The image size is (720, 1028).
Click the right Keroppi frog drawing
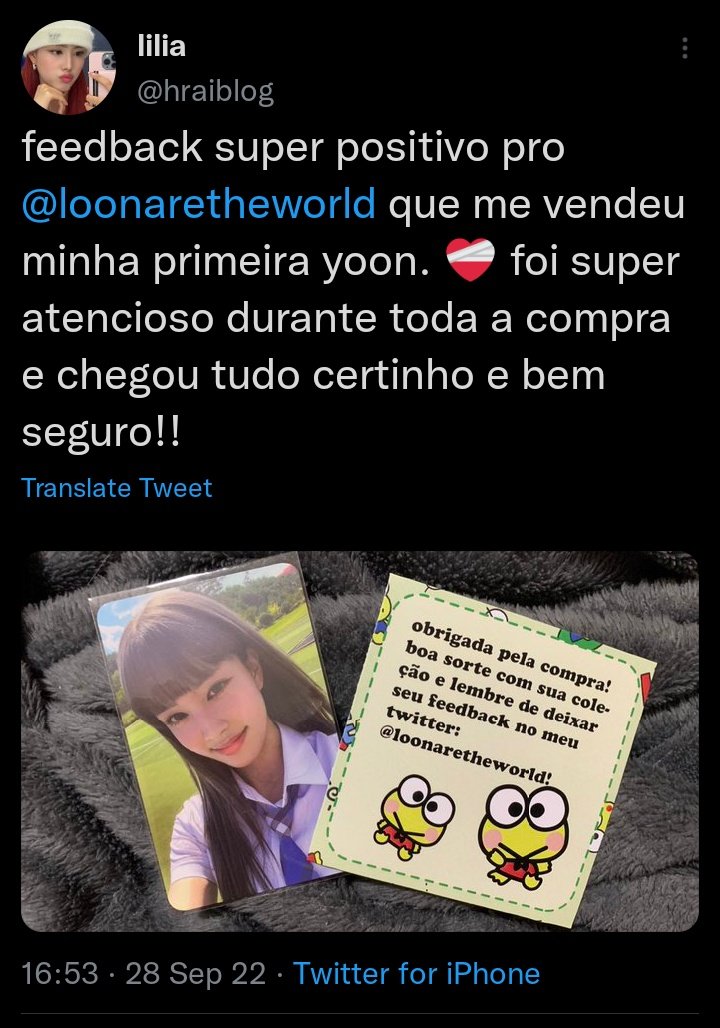click(523, 833)
